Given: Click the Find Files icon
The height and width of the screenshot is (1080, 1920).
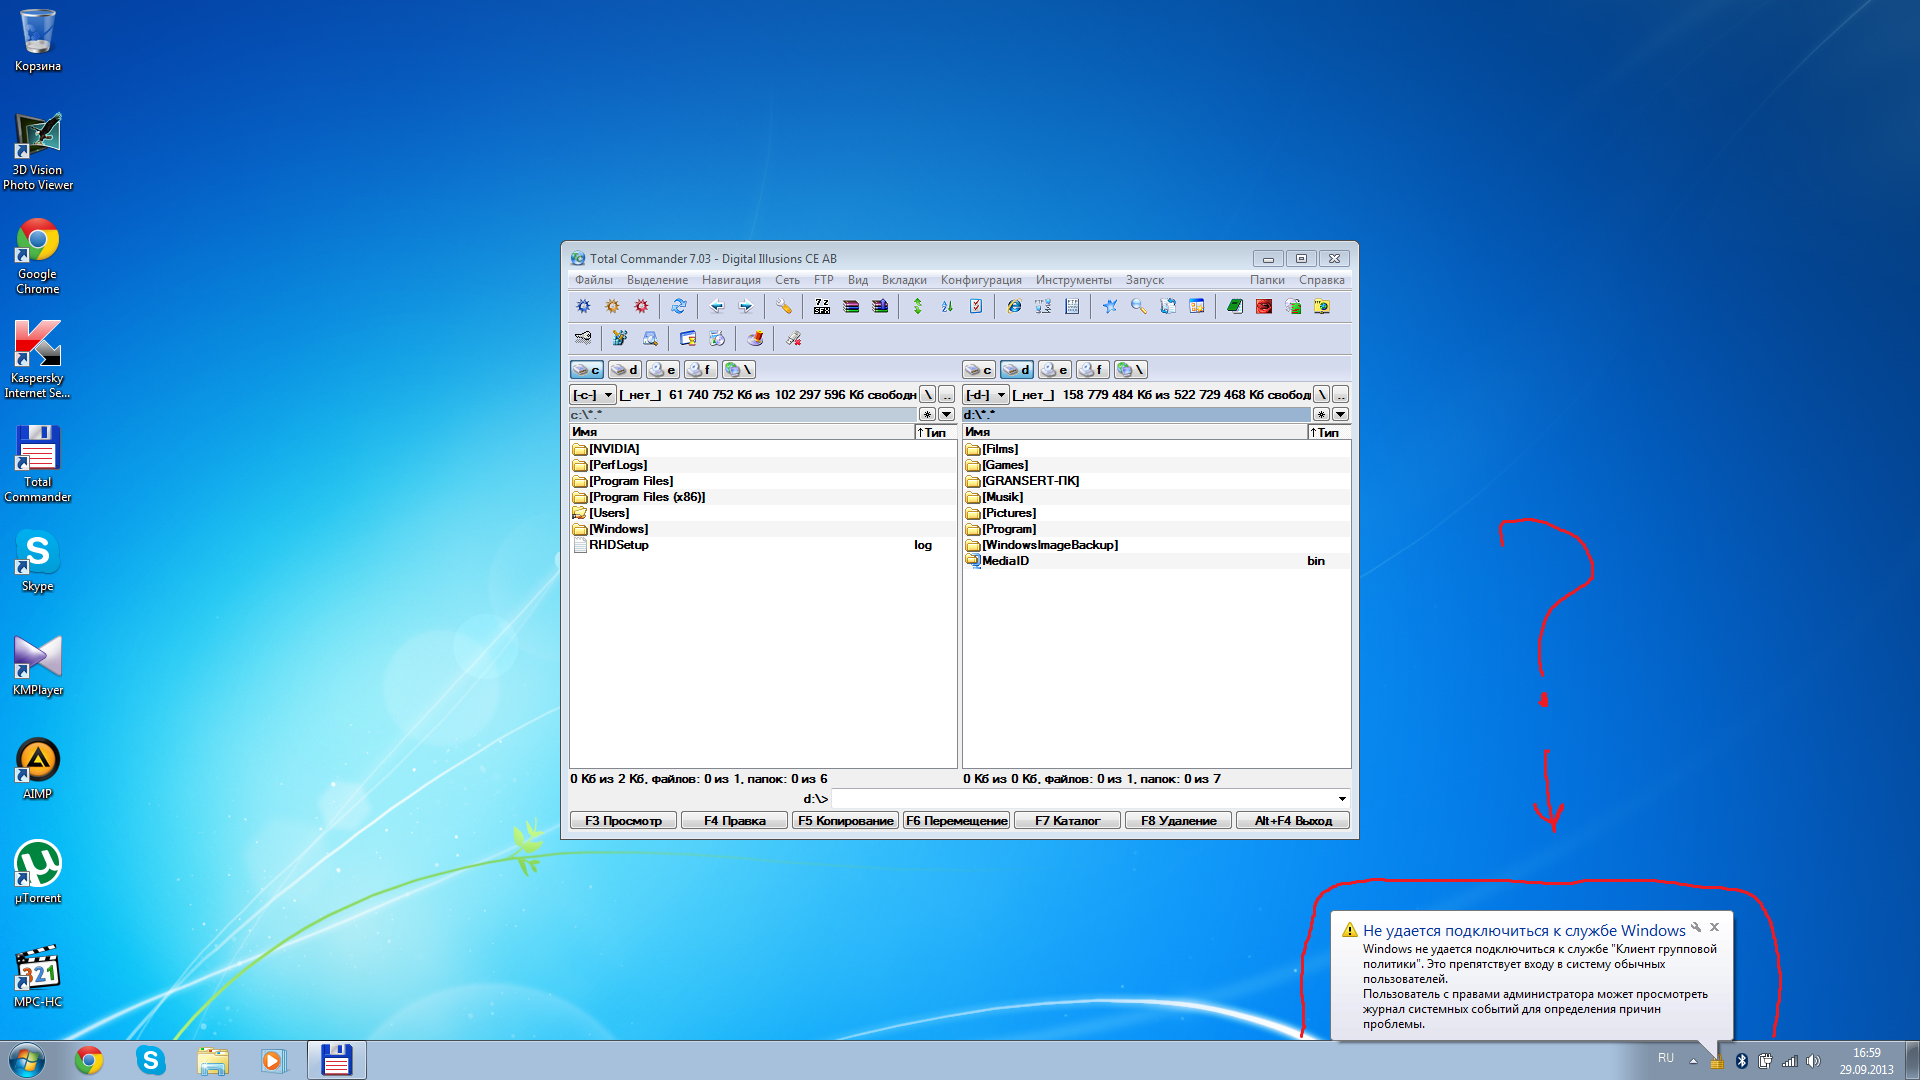Looking at the screenshot, I should [x=1137, y=306].
